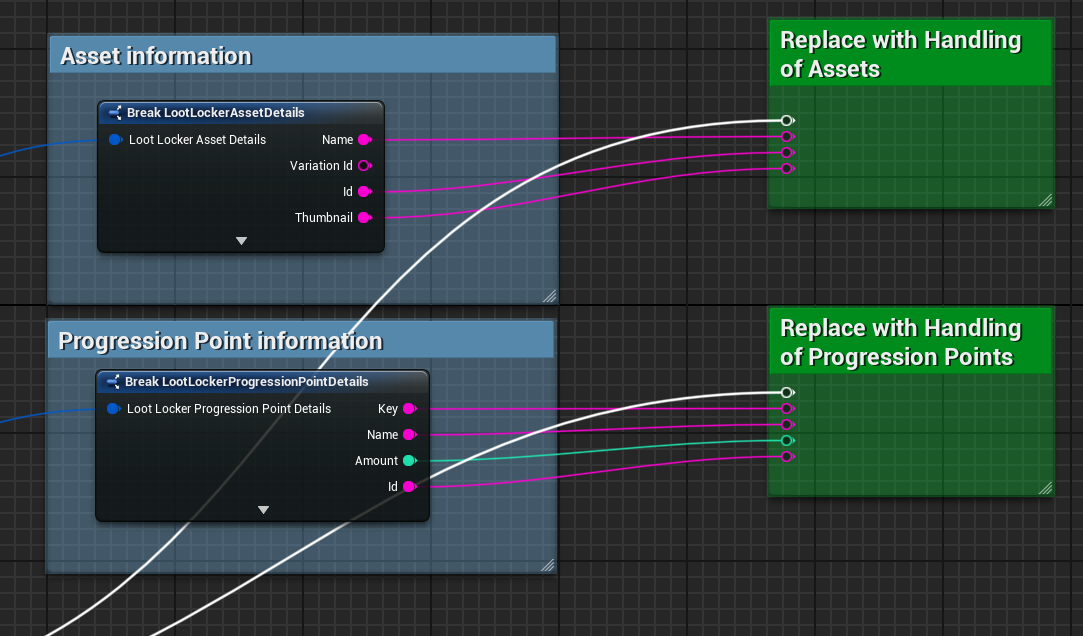Click the green Amount output pin
1083x636 pixels.
pos(408,461)
